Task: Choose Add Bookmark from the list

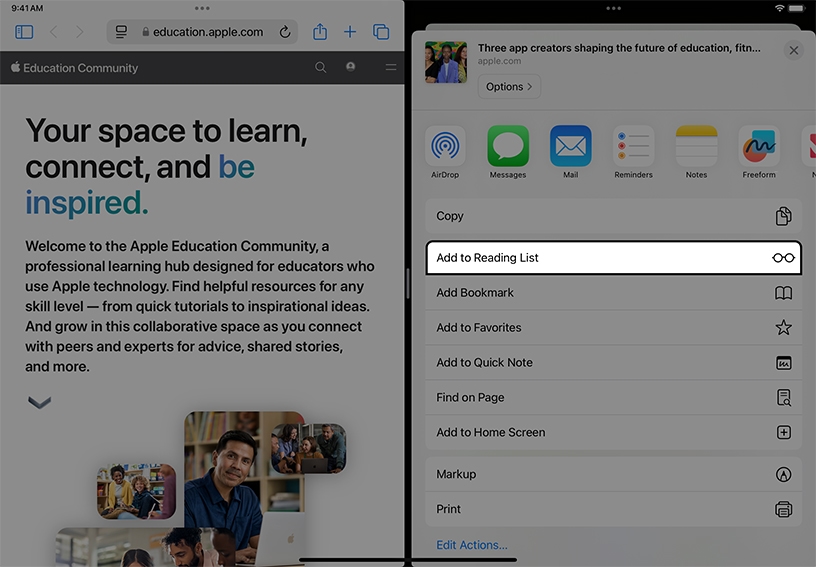Action: point(613,293)
